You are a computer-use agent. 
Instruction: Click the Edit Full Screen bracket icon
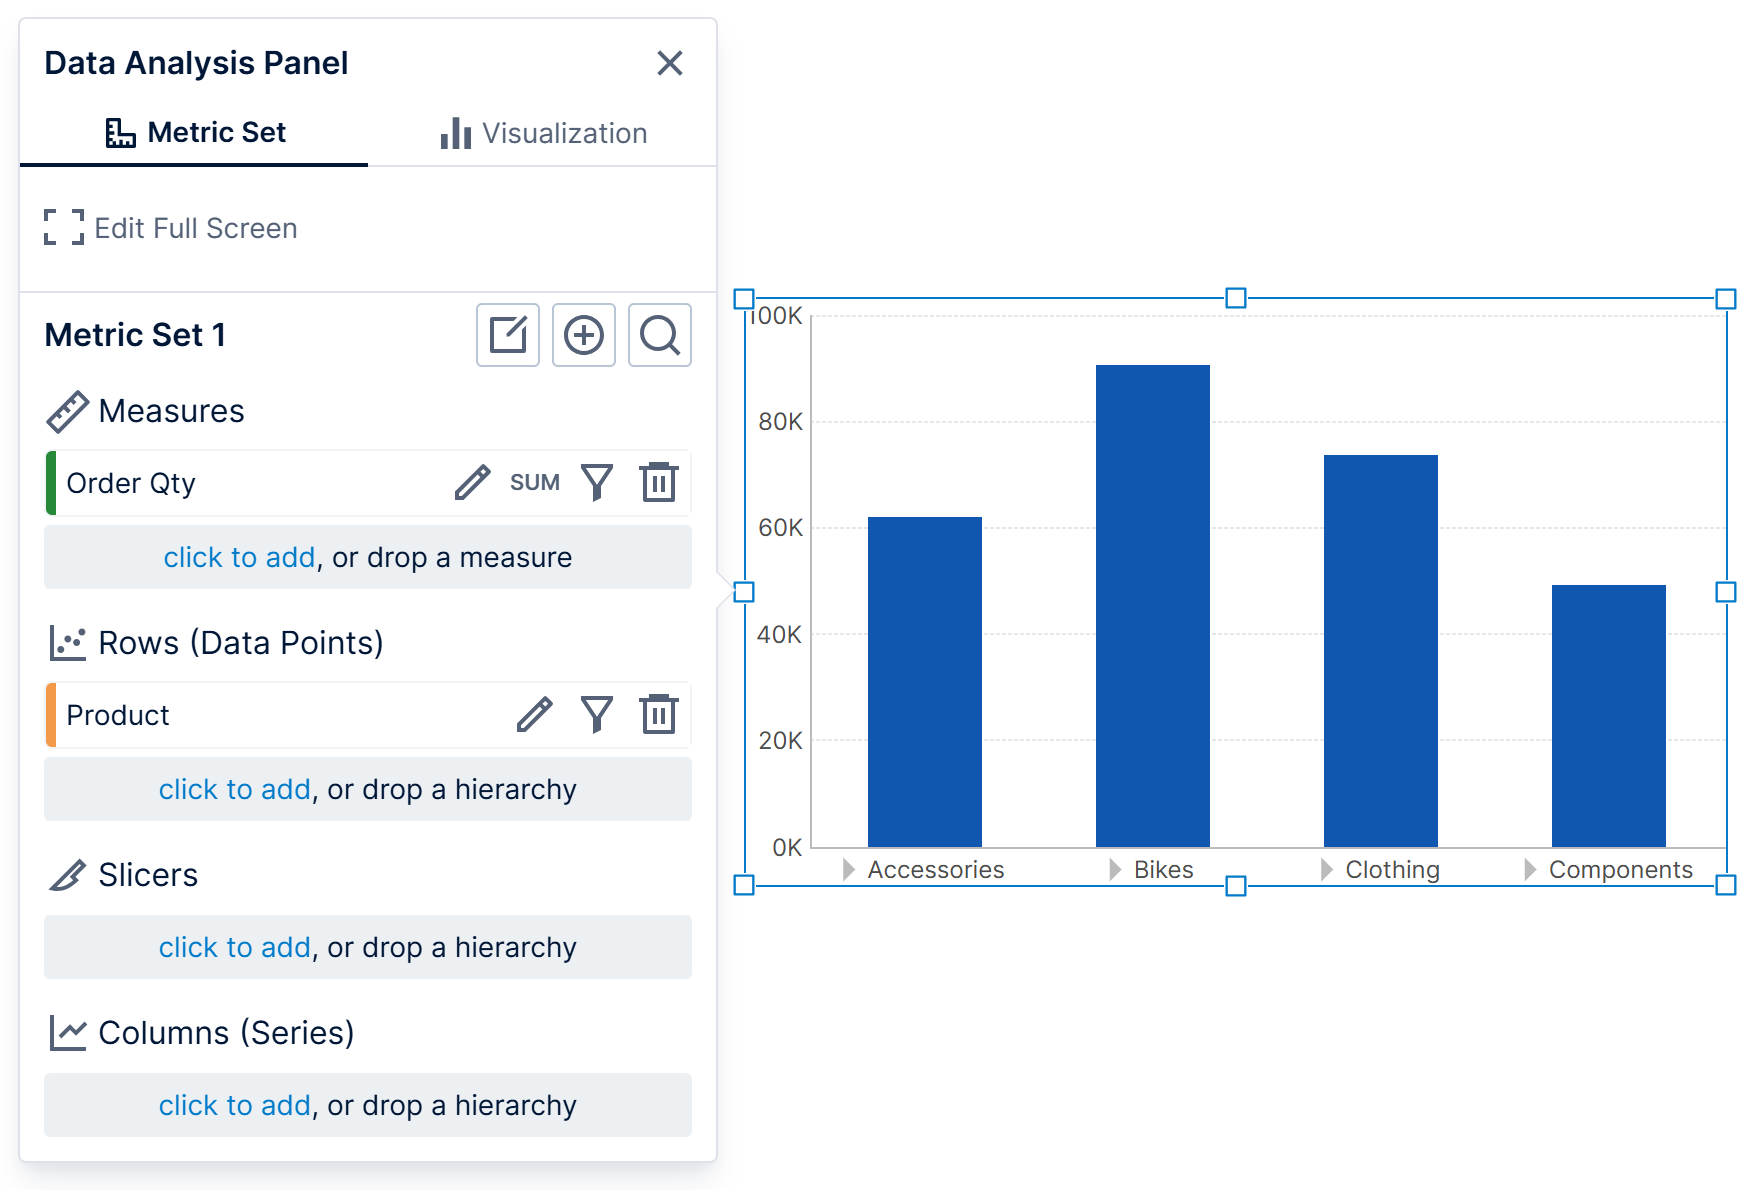pos(64,228)
